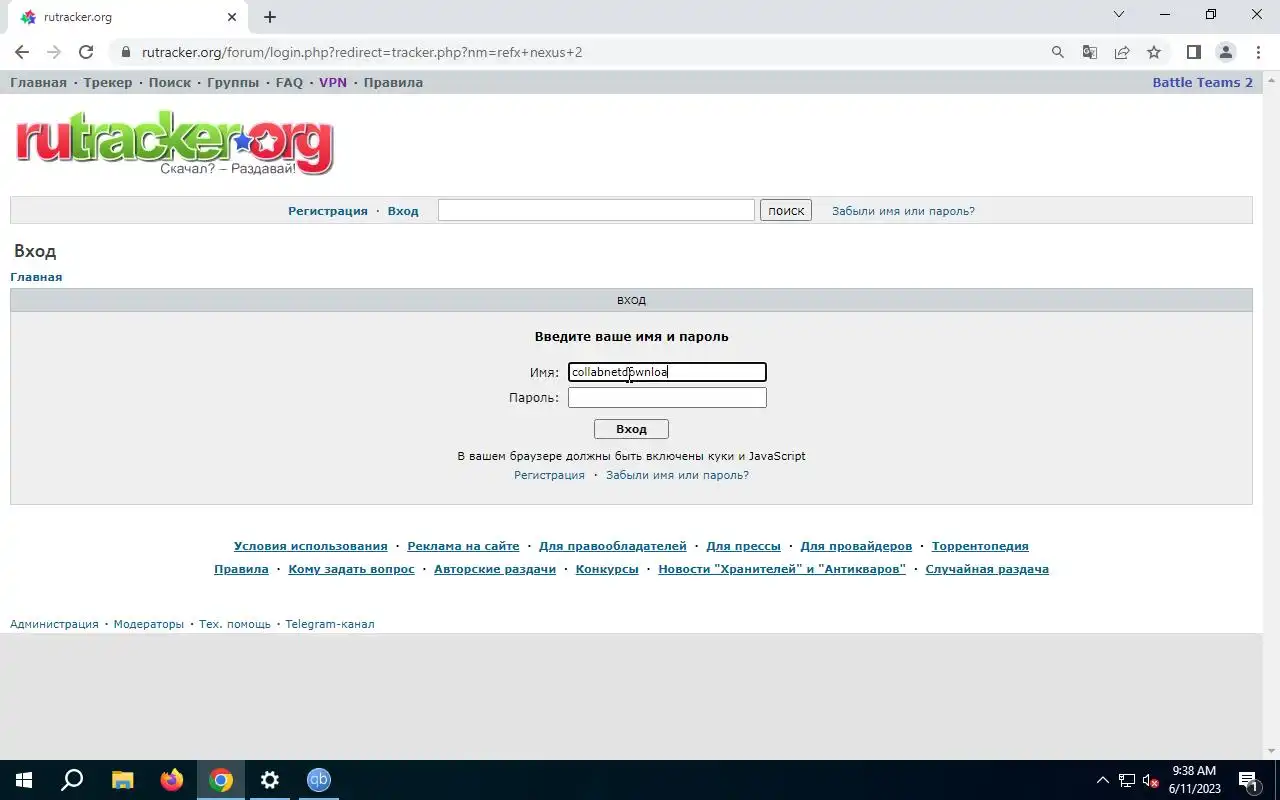Open Условия использования footer link
1280x800 pixels.
tap(310, 546)
